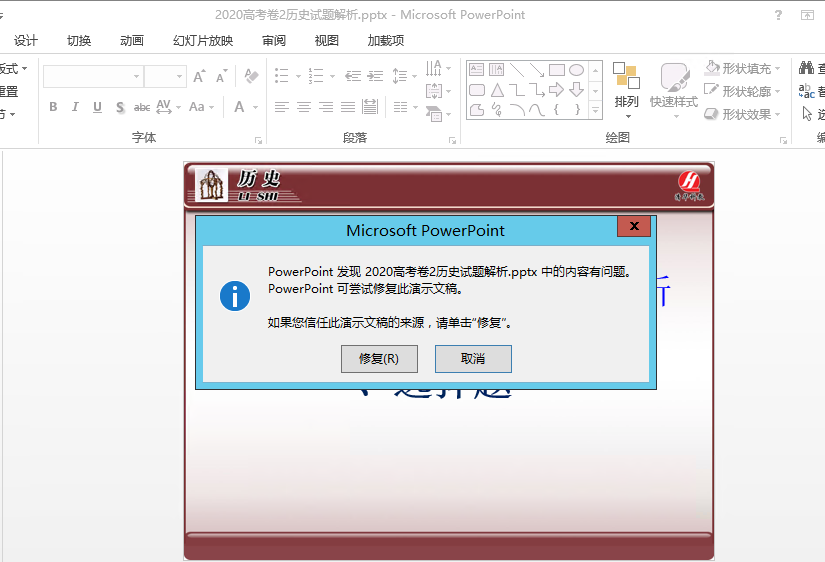Image resolution: width=825 pixels, height=562 pixels.
Task: Select the down arrow block shape
Action: (577, 90)
